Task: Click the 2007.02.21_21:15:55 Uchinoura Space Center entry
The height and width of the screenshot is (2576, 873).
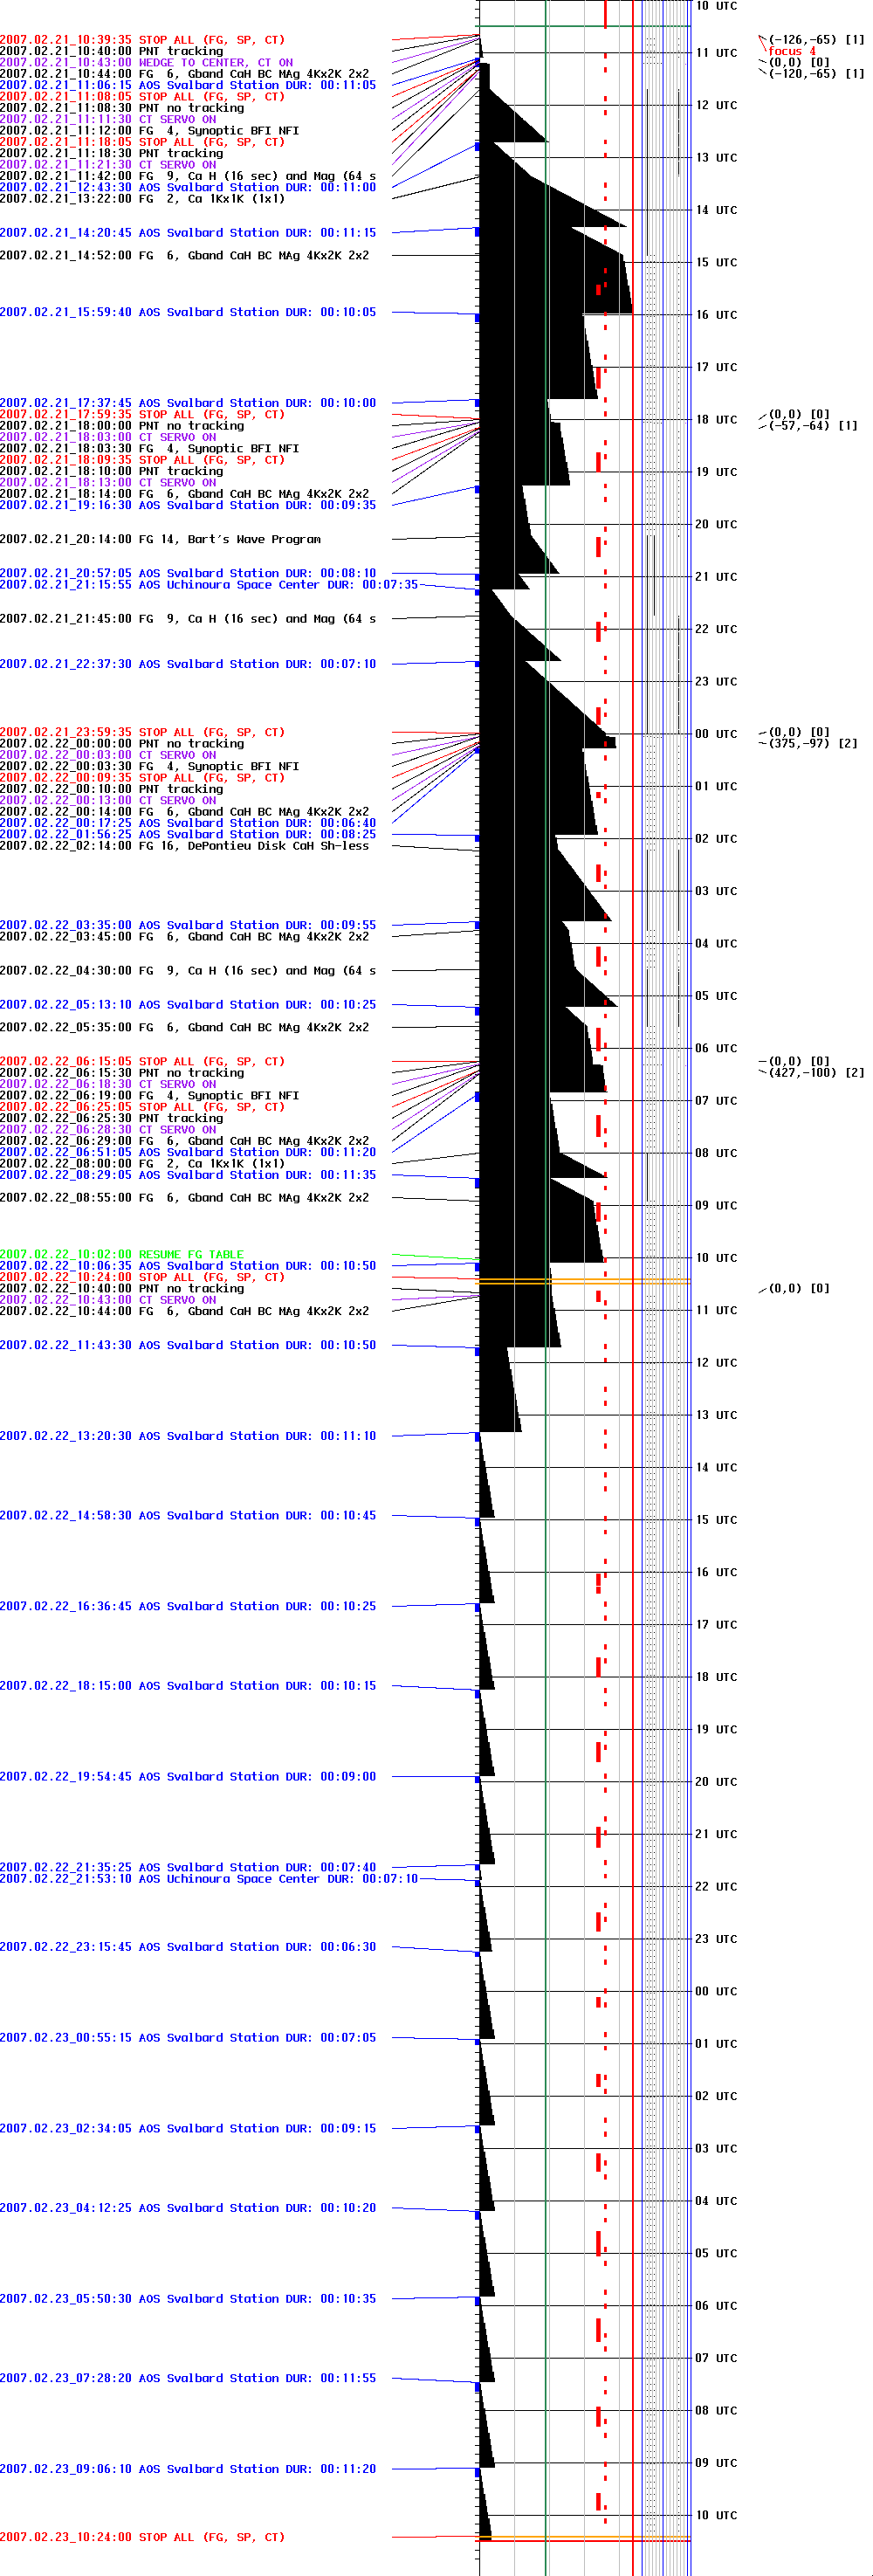Action: 208,585
